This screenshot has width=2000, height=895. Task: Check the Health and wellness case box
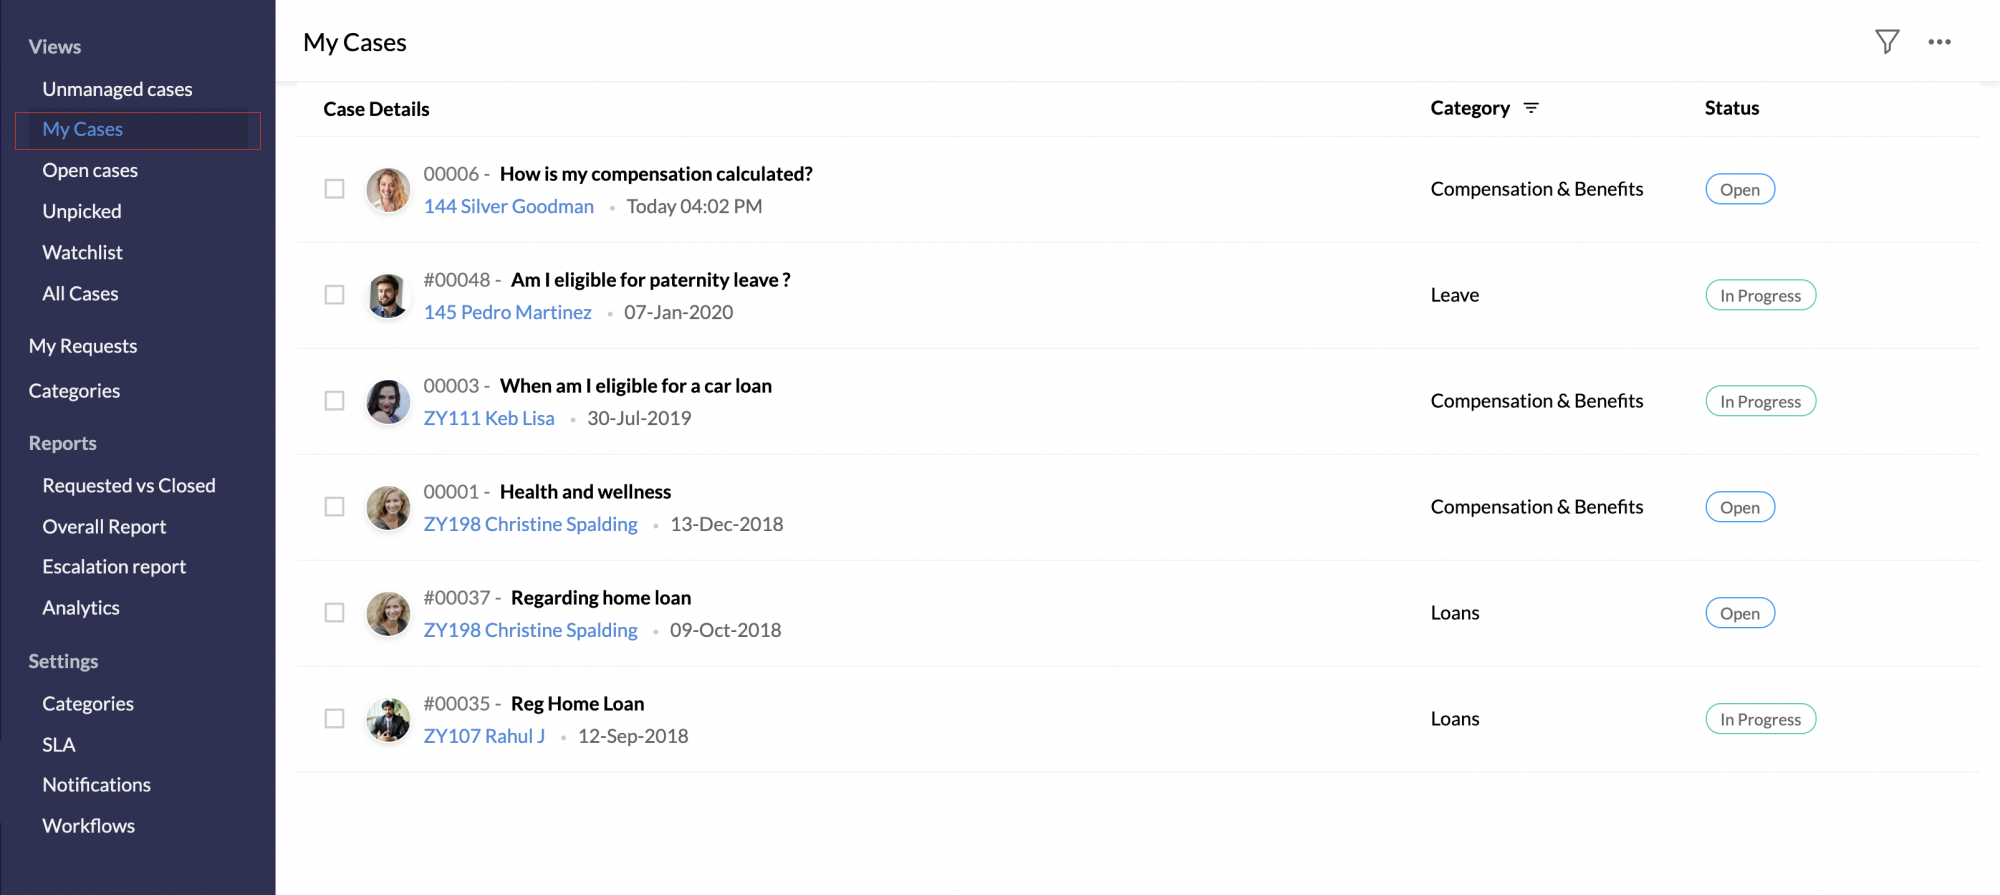point(334,507)
